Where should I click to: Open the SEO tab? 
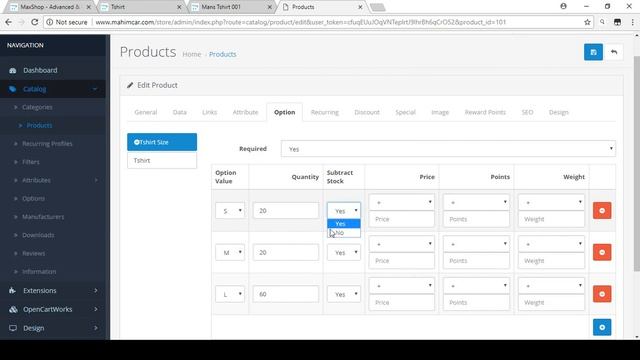click(527, 112)
